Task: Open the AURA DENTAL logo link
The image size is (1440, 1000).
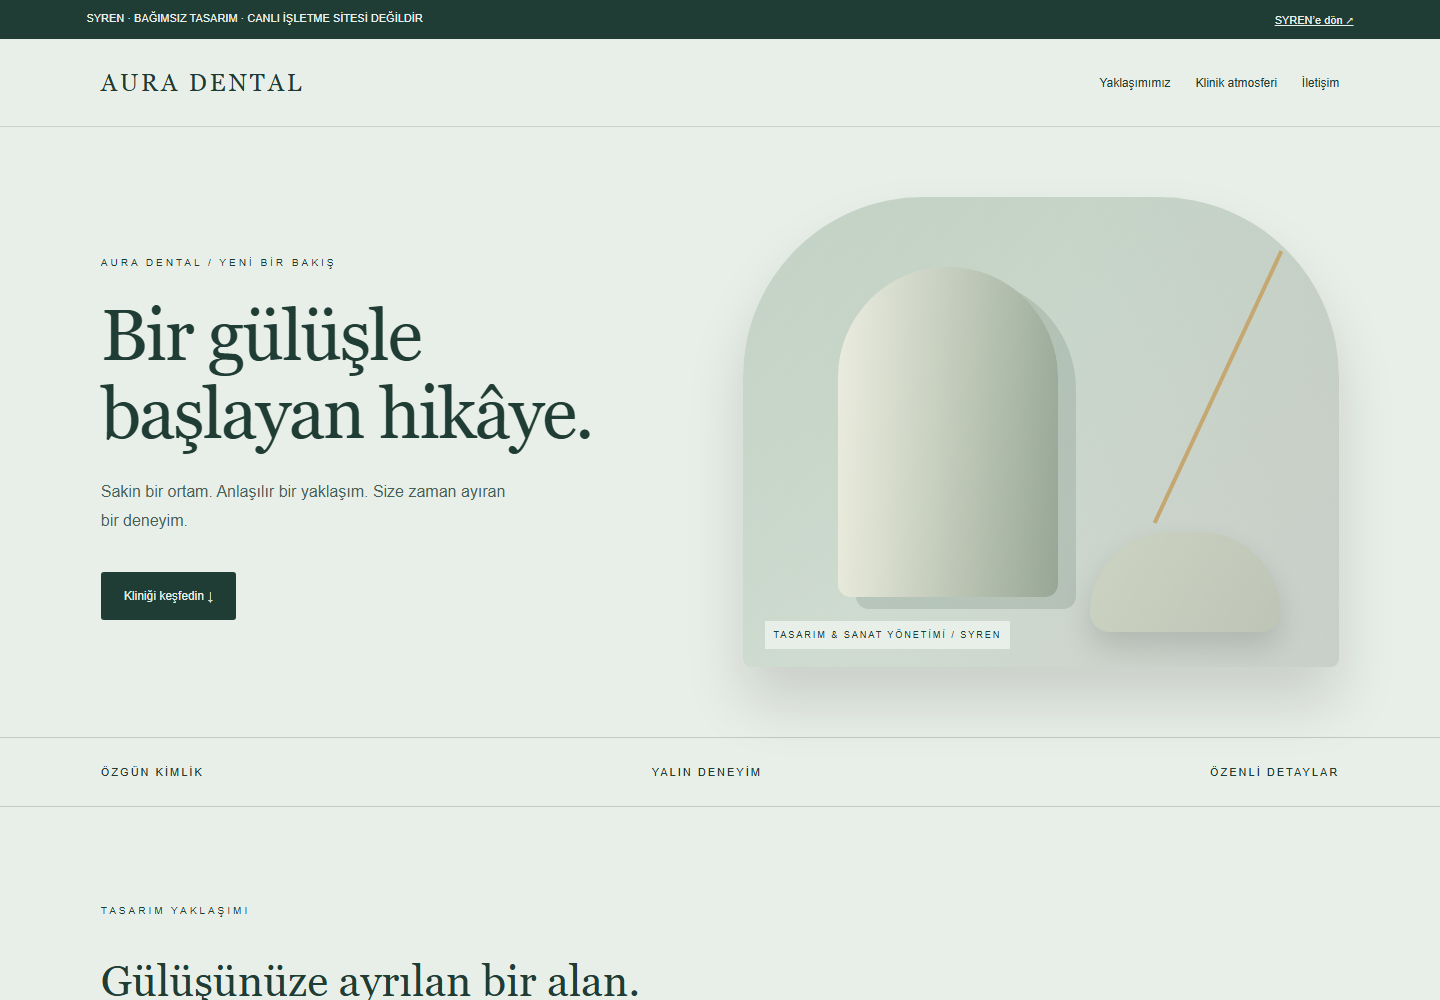Action: [x=201, y=83]
